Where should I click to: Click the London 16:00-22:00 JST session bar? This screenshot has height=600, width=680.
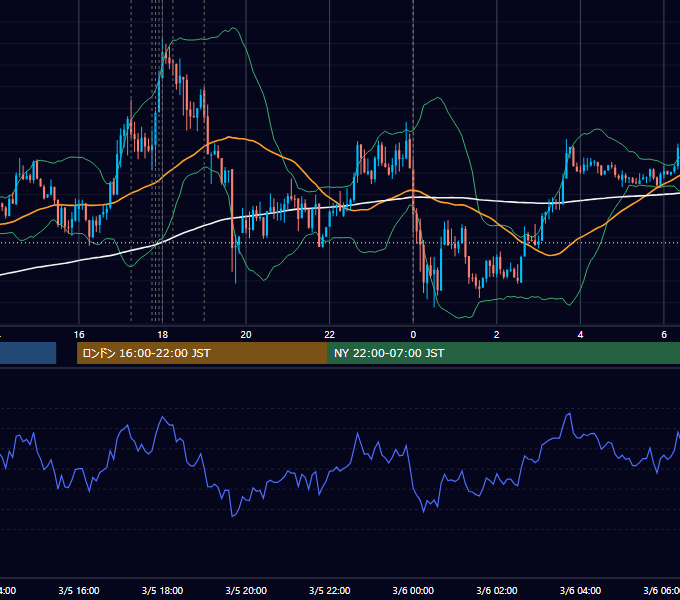tap(202, 353)
